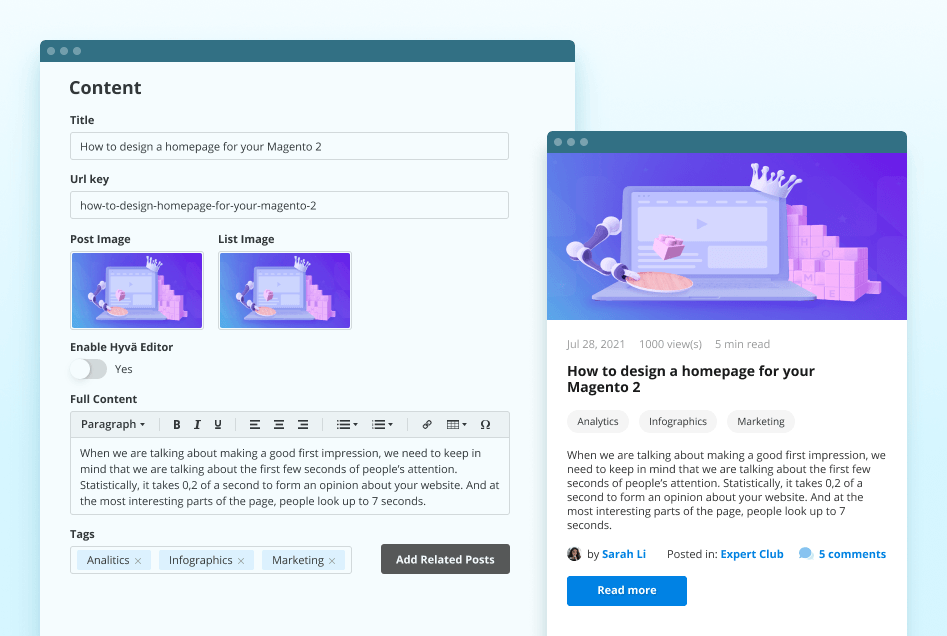The height and width of the screenshot is (636, 947).
Task: Click the Read more button
Action: pos(626,590)
